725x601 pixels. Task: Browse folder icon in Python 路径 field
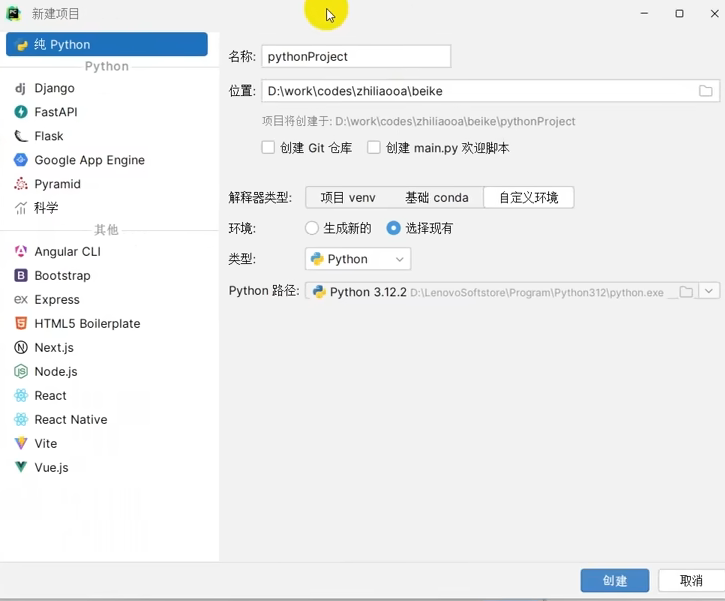[x=686, y=292]
